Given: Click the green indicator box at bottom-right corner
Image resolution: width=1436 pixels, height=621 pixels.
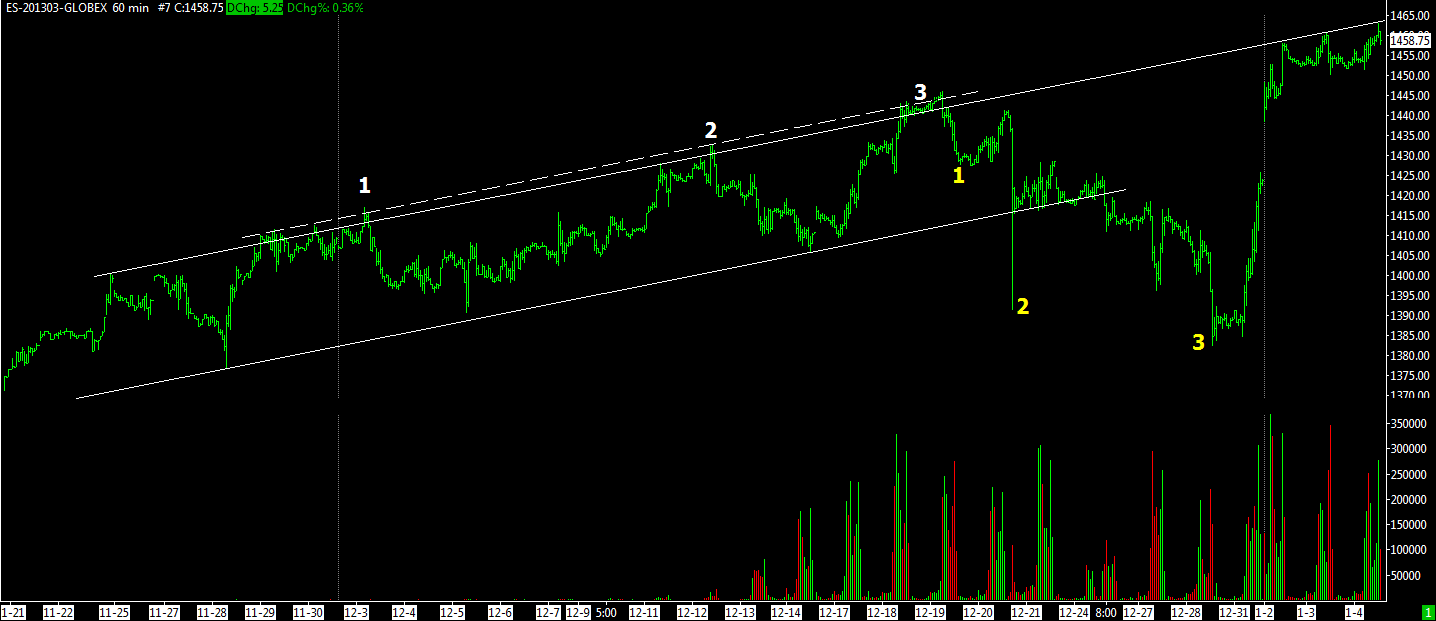Looking at the screenshot, I should coord(1427,611).
